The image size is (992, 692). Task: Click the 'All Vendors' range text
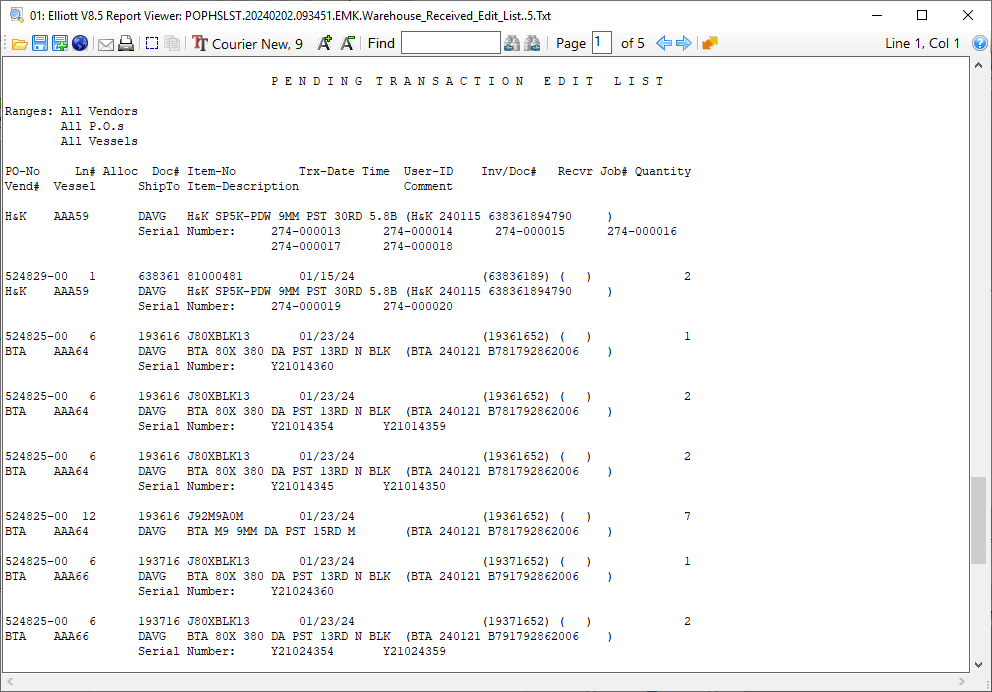pyautogui.click(x=99, y=111)
